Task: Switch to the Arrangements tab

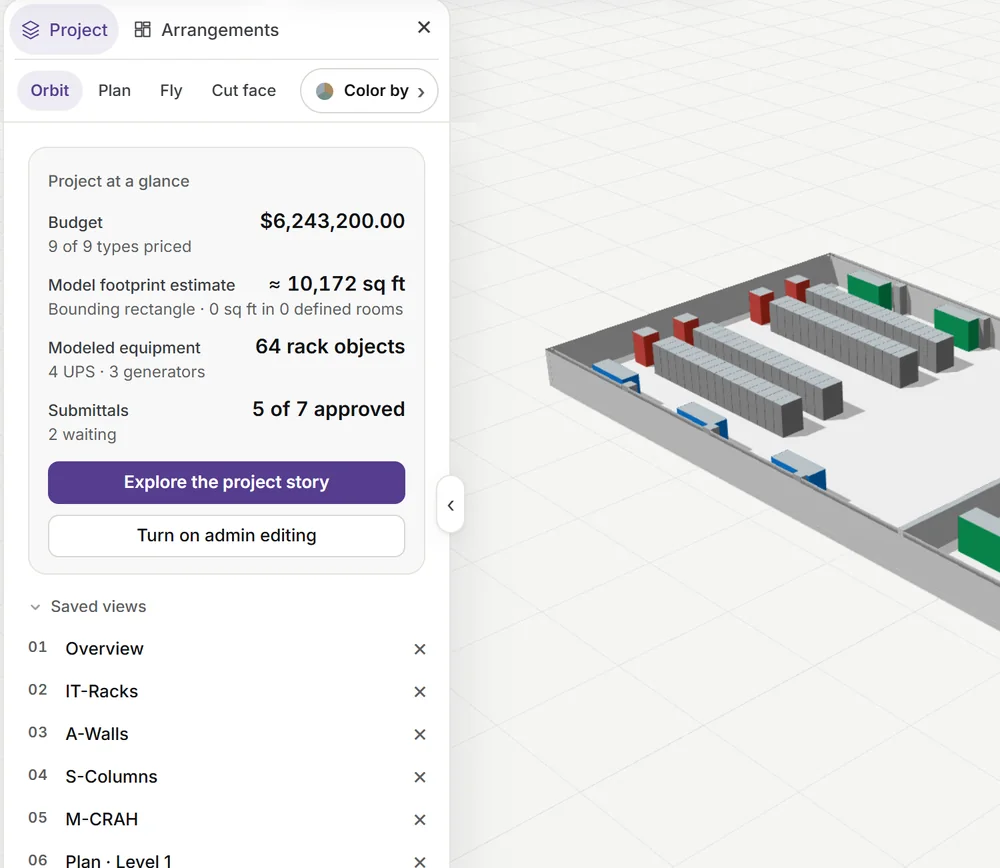Action: point(207,30)
